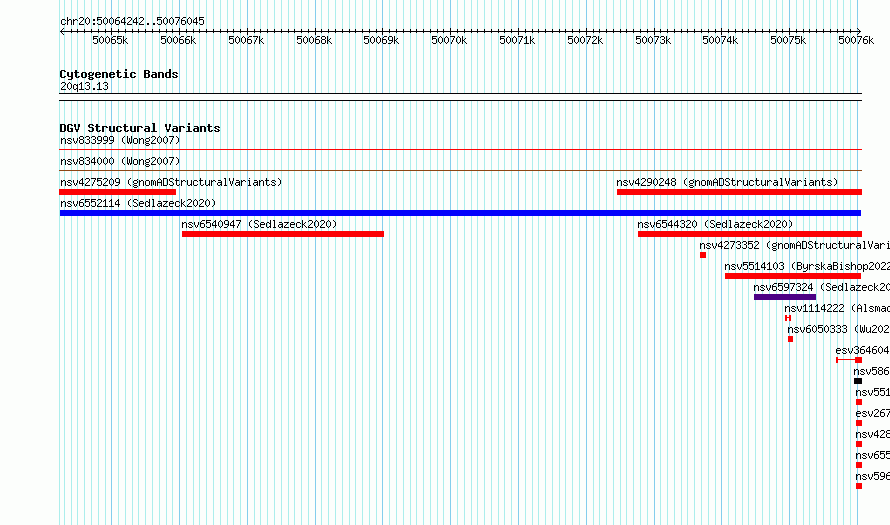
Task: Select the Cytogenetic Bands track title
Action: coord(119,74)
